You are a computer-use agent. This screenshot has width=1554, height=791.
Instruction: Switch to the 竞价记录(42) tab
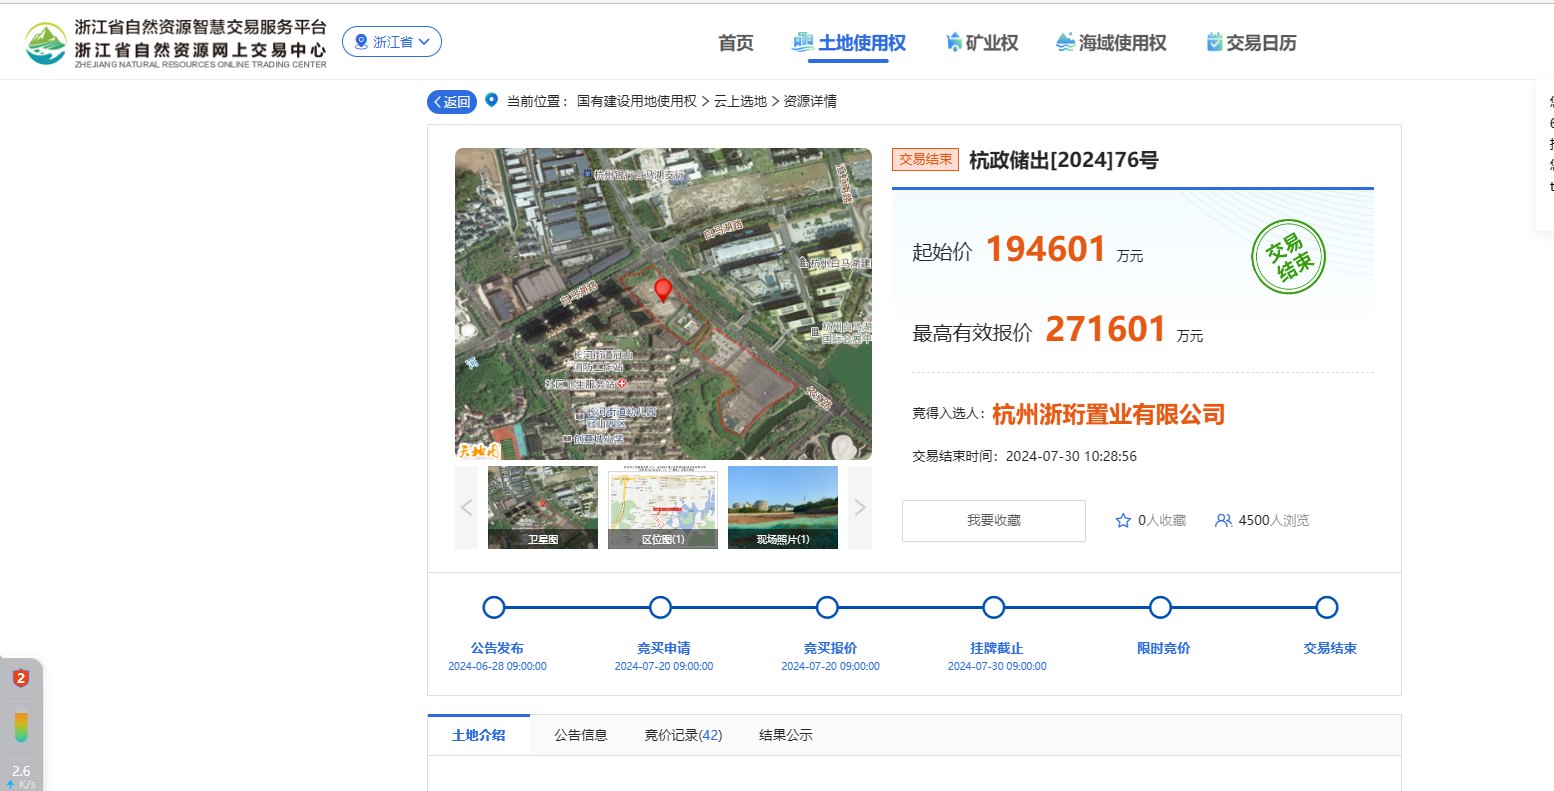pyautogui.click(x=683, y=735)
